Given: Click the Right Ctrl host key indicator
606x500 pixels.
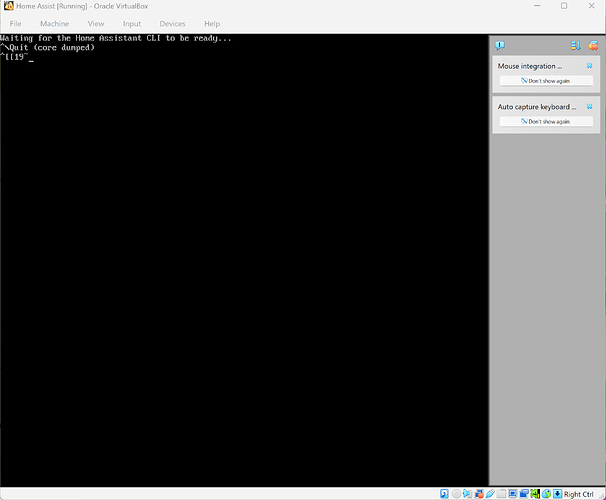Looking at the screenshot, I should click(x=579, y=494).
